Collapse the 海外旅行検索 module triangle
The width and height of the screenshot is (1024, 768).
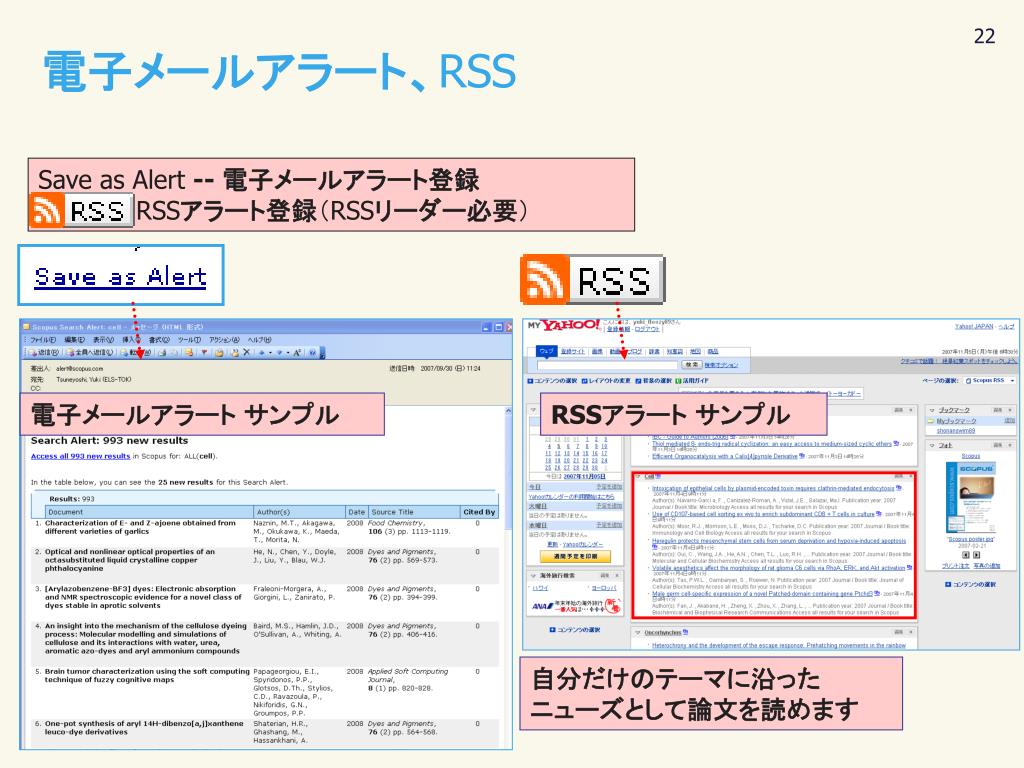533,576
